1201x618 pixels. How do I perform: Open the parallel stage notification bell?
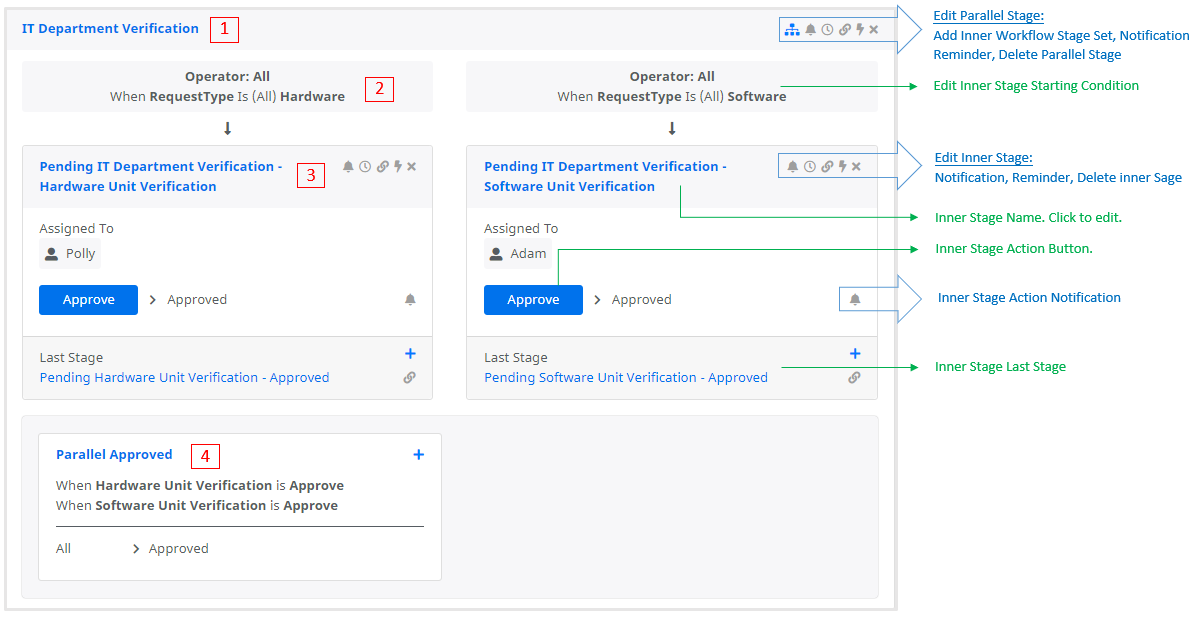tap(811, 30)
